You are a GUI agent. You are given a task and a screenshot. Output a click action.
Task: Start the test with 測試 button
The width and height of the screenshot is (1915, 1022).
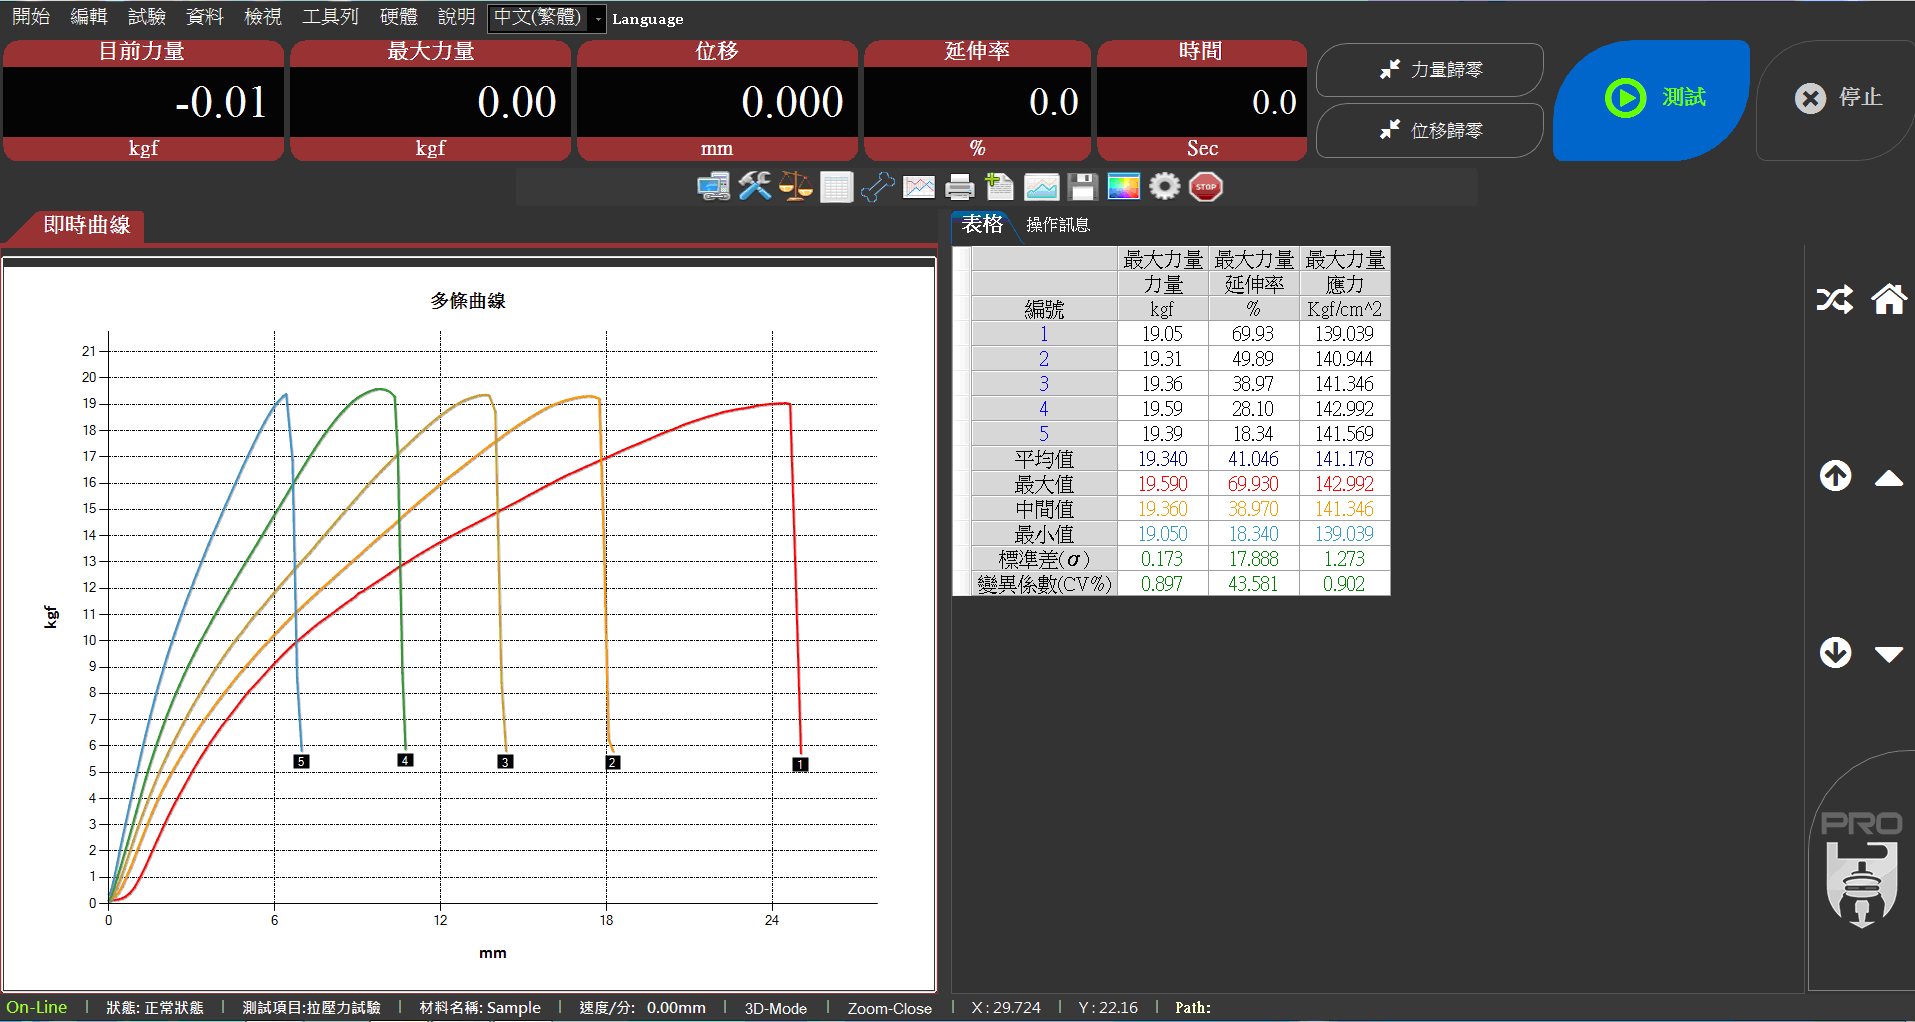(x=1653, y=98)
